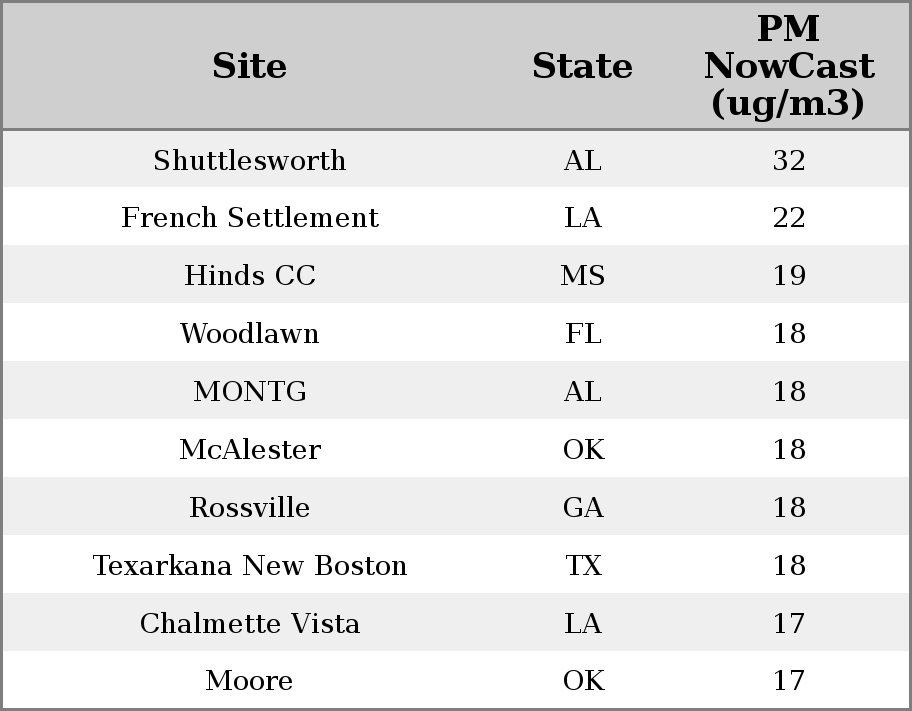
Task: Select the French Settlement site cell
Action: point(250,218)
